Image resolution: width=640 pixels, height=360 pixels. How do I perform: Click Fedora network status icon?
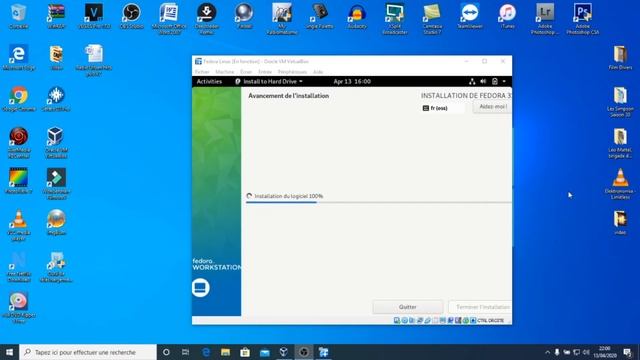coord(472,82)
